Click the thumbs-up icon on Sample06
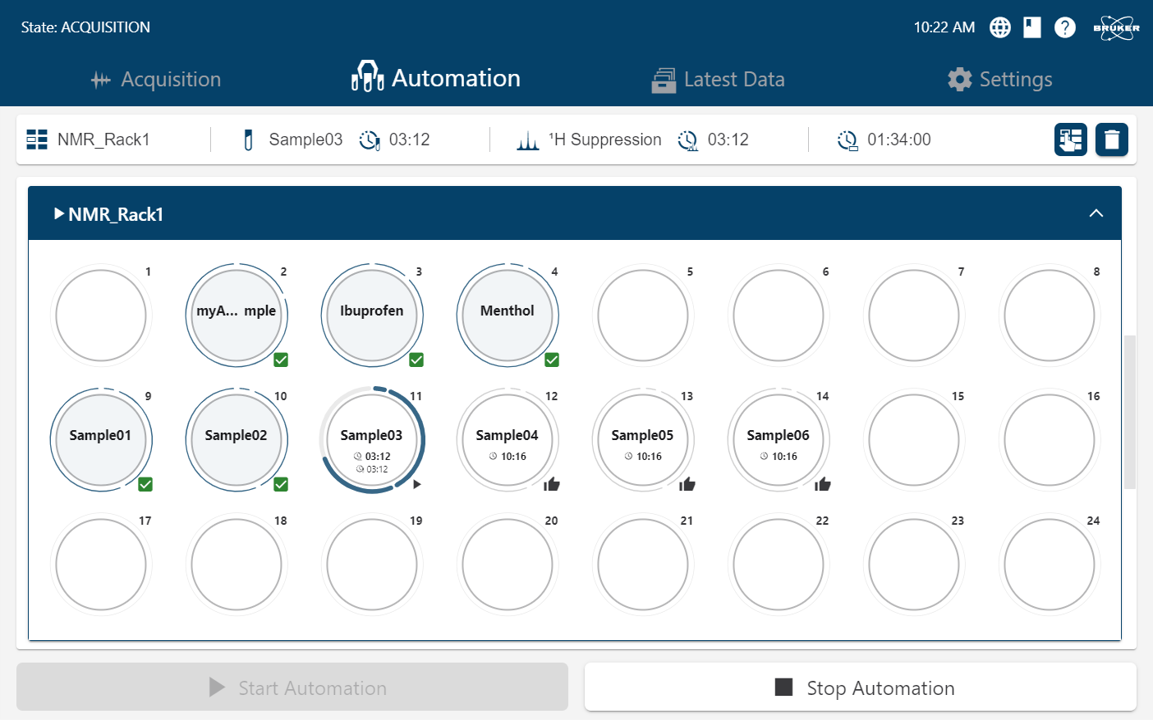 click(822, 484)
